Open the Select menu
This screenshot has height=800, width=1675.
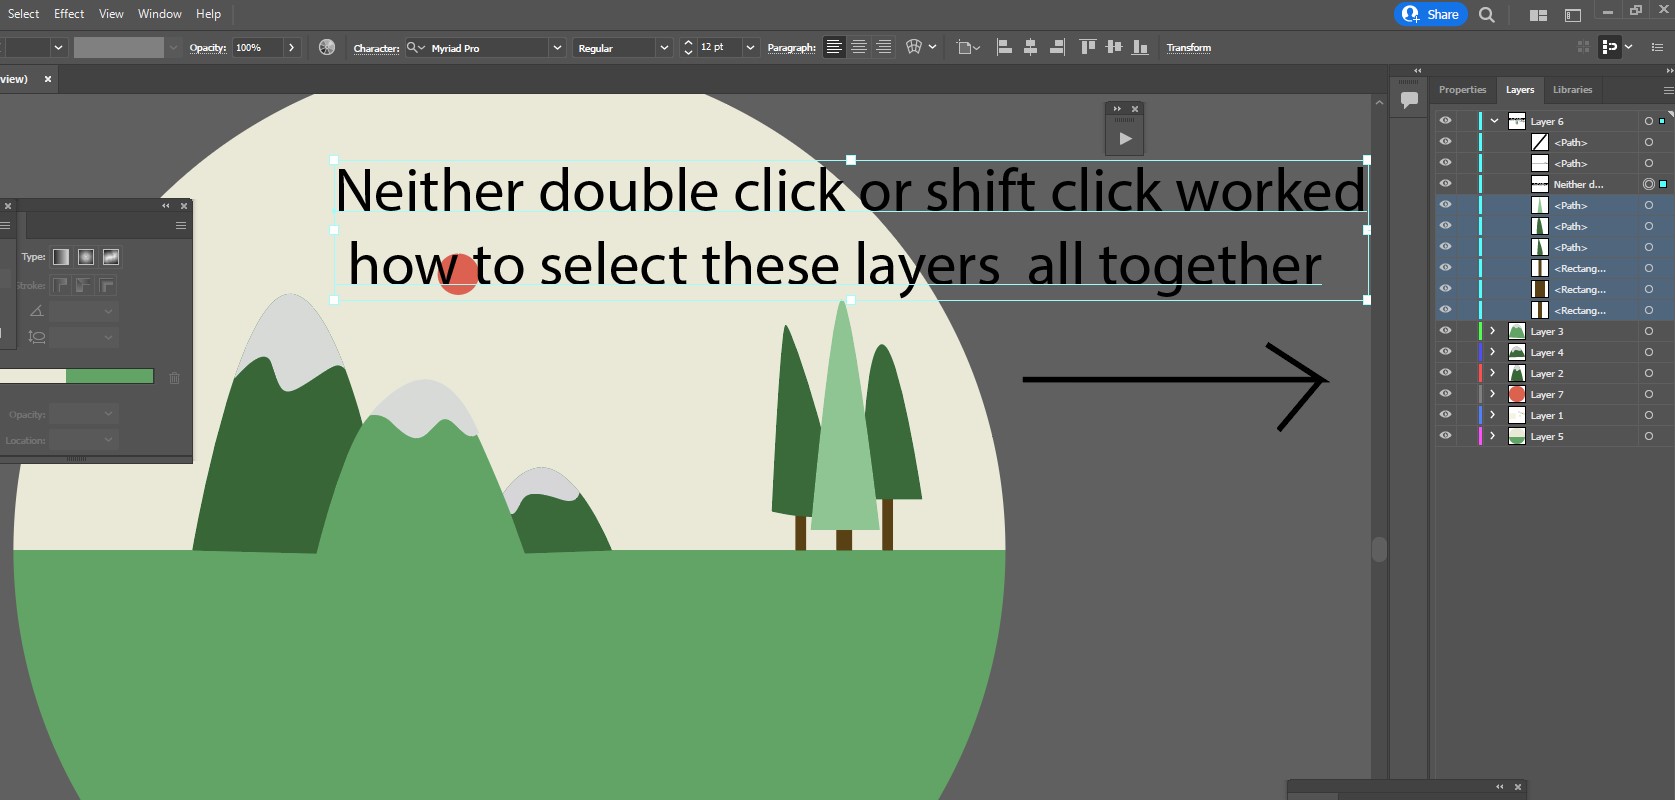tap(23, 14)
